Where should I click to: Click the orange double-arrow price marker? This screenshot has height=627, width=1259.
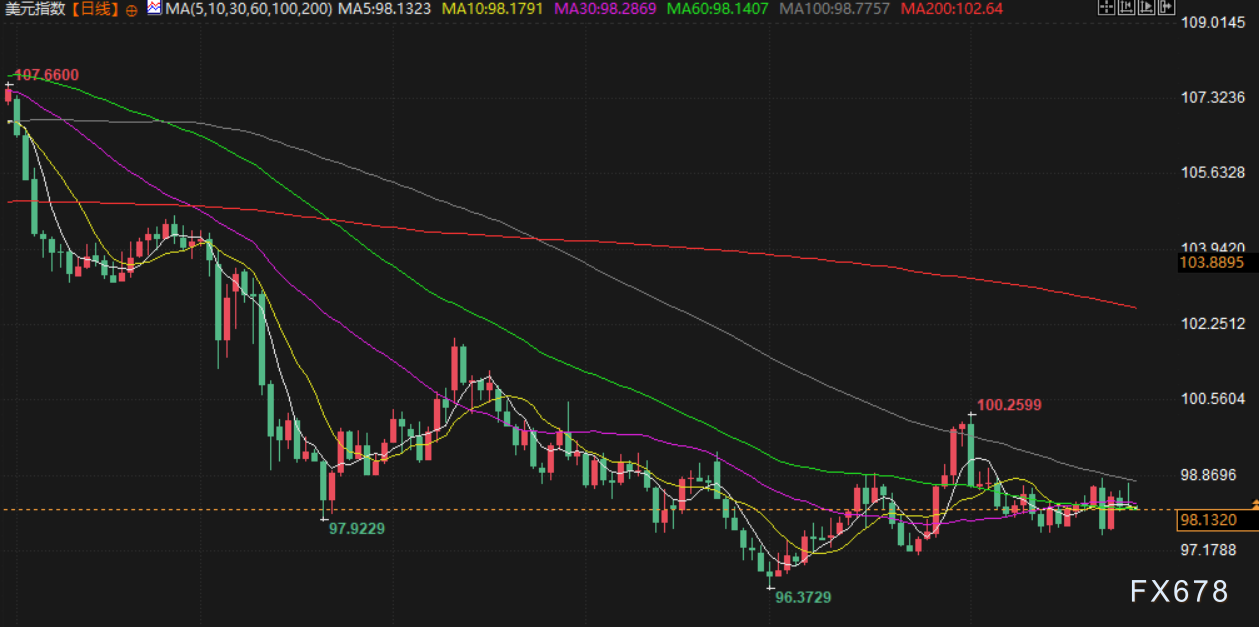1254,503
